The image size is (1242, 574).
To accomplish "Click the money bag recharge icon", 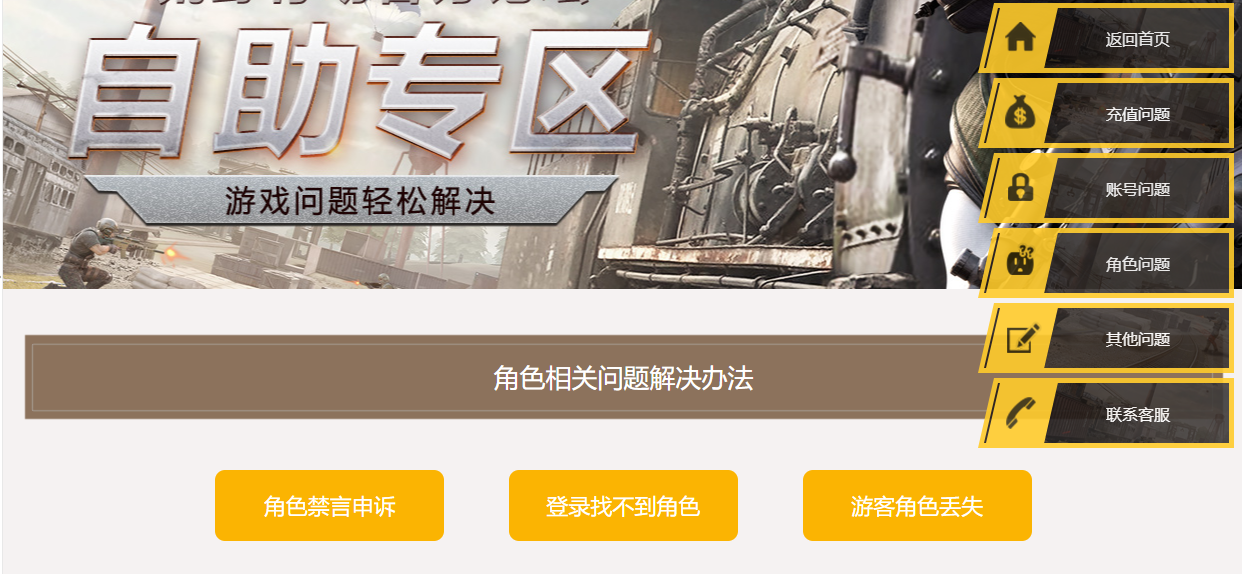I will coord(1020,113).
